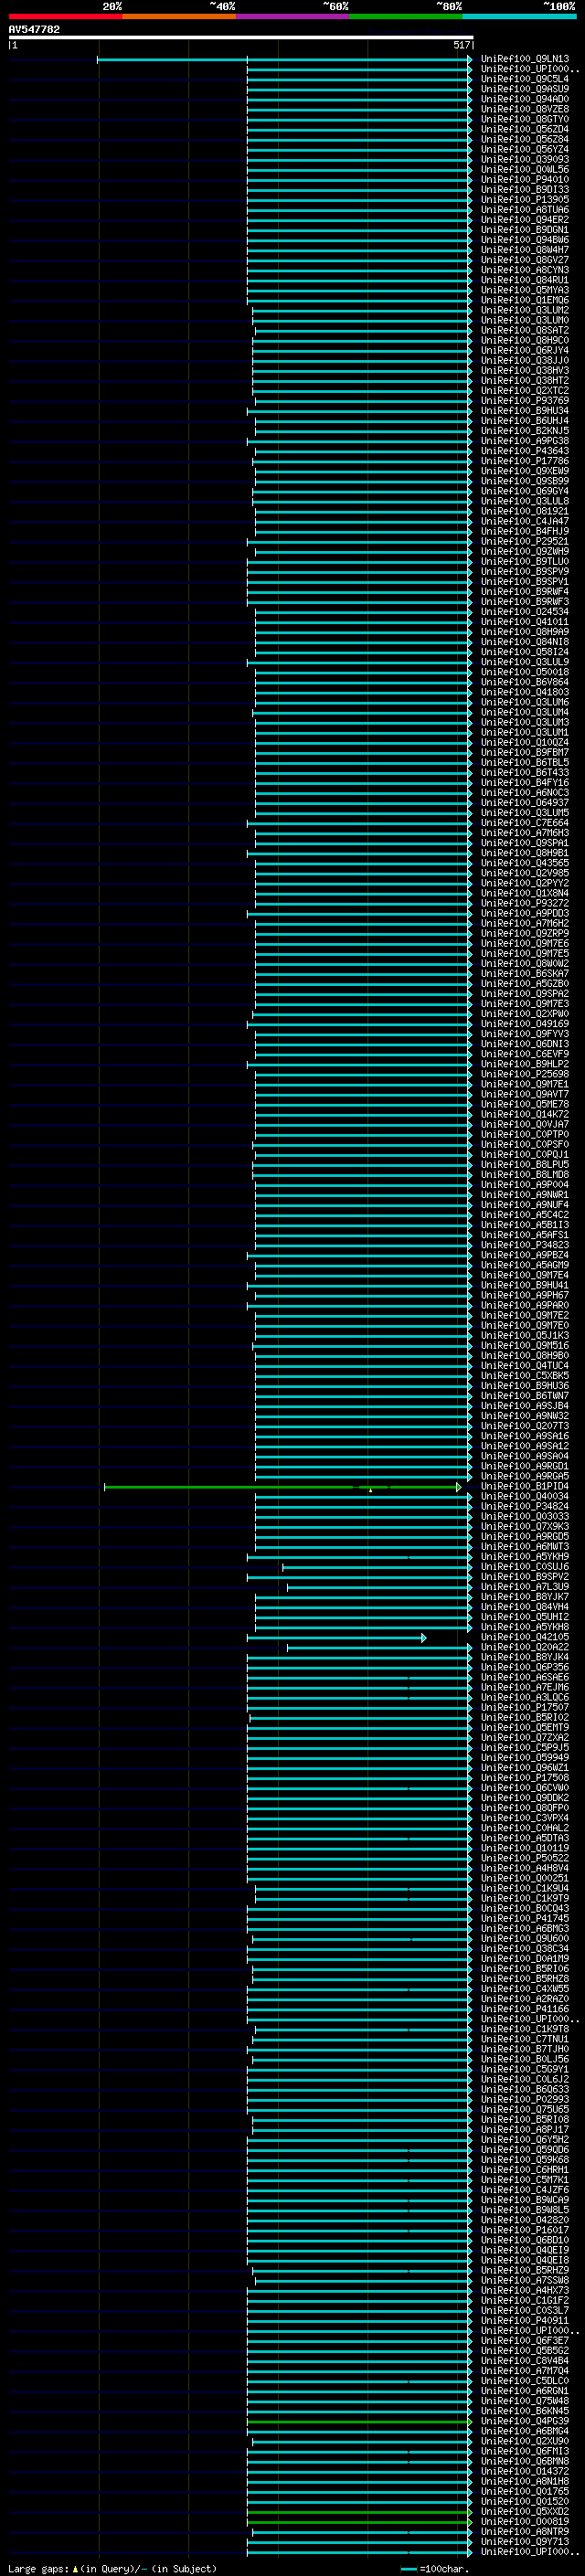Select the UniRef100_A6MWT3 label
The image size is (585, 2576).
click(x=524, y=1546)
